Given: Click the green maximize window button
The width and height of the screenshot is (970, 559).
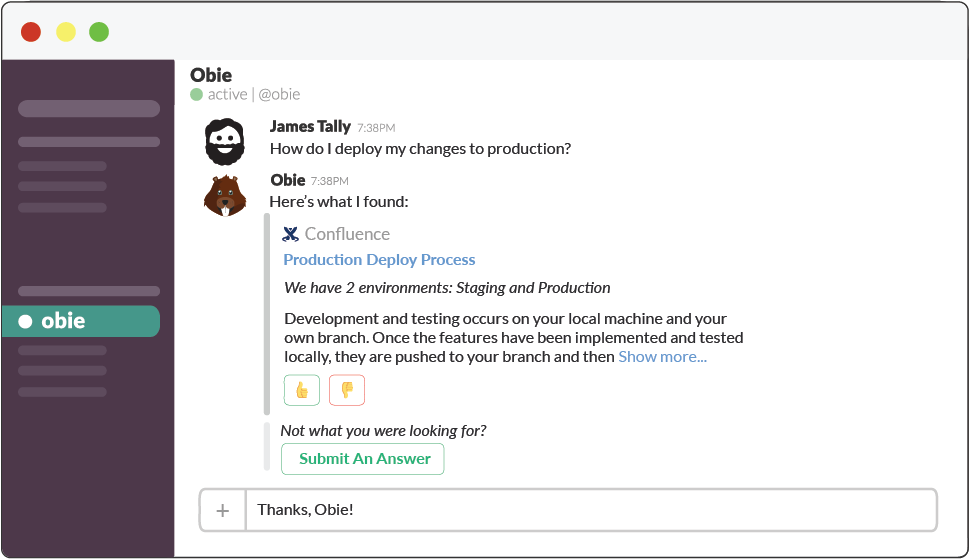Looking at the screenshot, I should (99, 31).
